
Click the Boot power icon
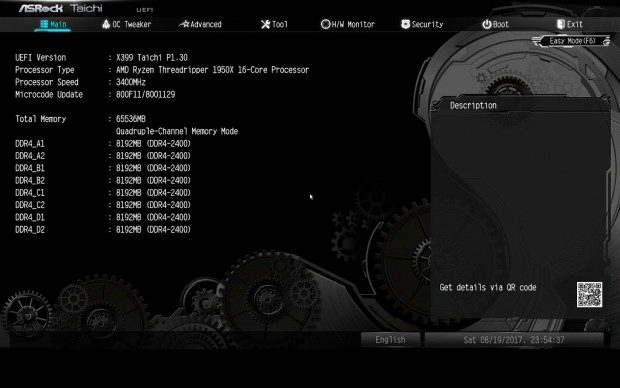[487, 24]
